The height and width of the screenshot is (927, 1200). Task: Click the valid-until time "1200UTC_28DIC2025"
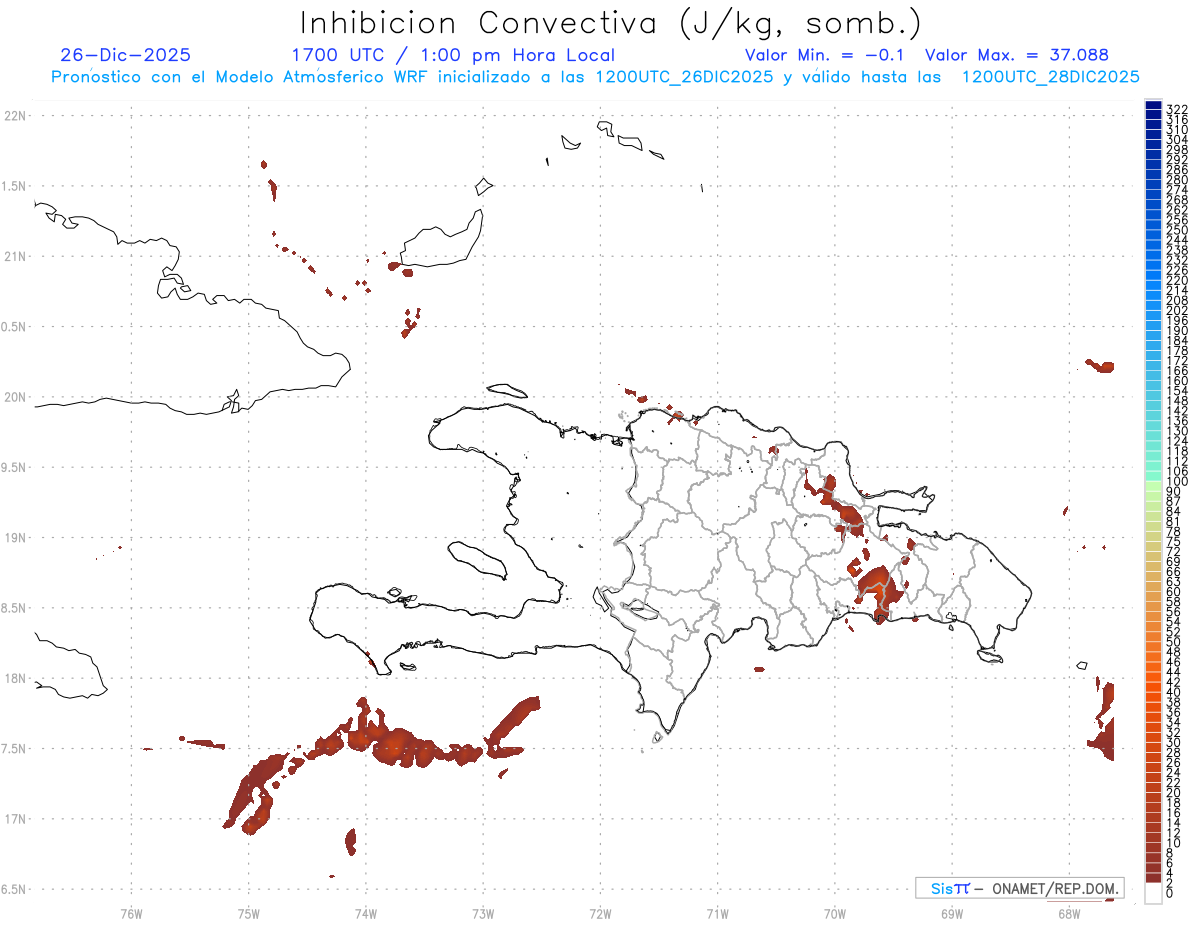1051,77
